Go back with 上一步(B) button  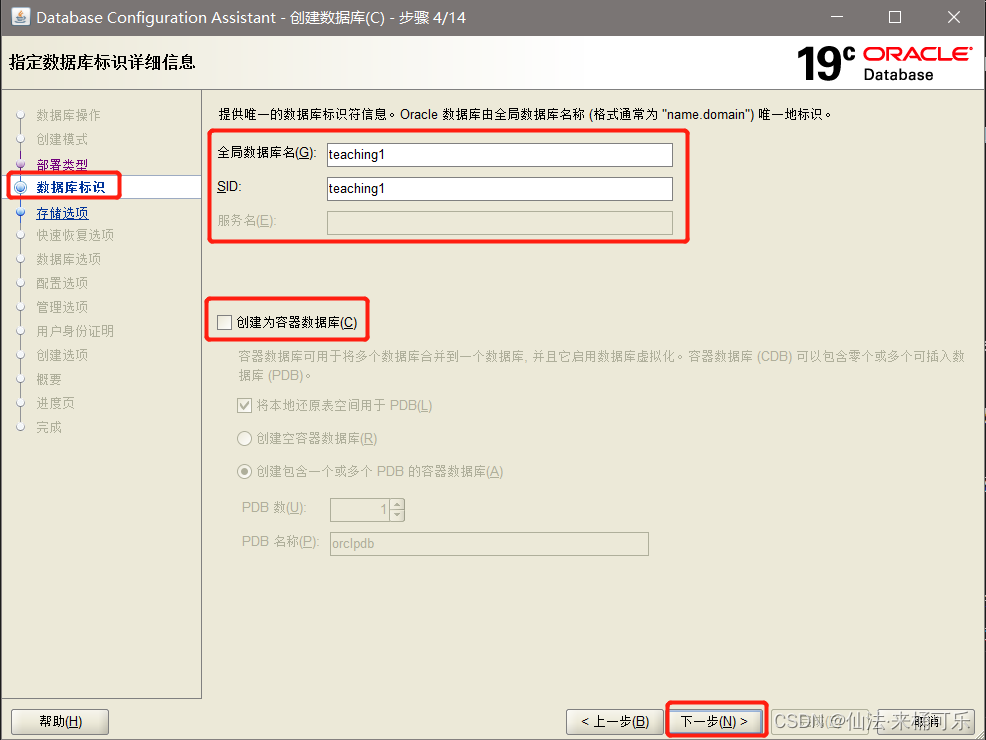coord(614,722)
